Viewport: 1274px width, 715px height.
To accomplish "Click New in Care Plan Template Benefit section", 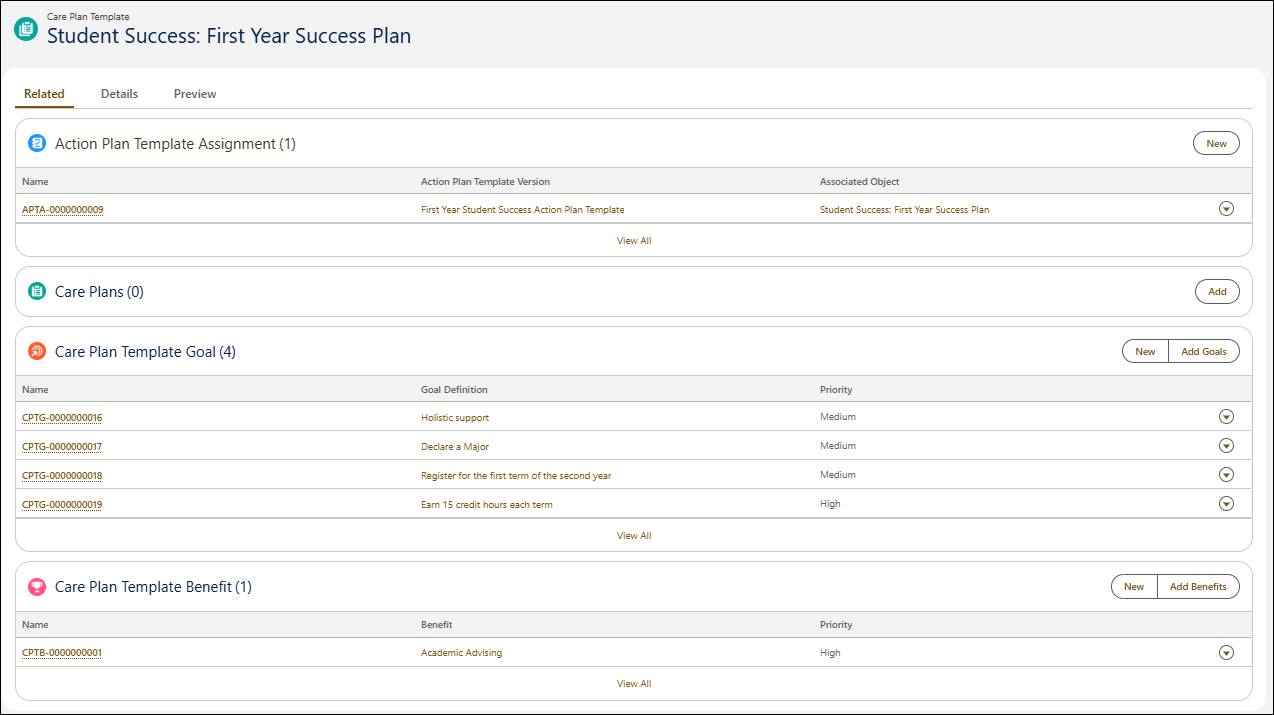I will 1132,586.
